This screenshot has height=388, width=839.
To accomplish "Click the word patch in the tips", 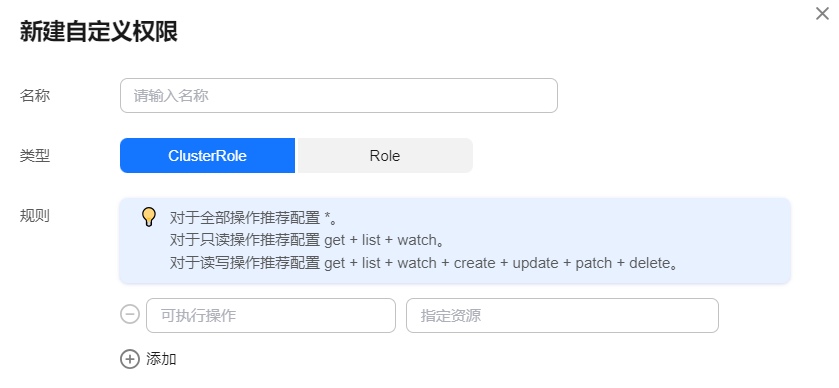I will click(593, 263).
